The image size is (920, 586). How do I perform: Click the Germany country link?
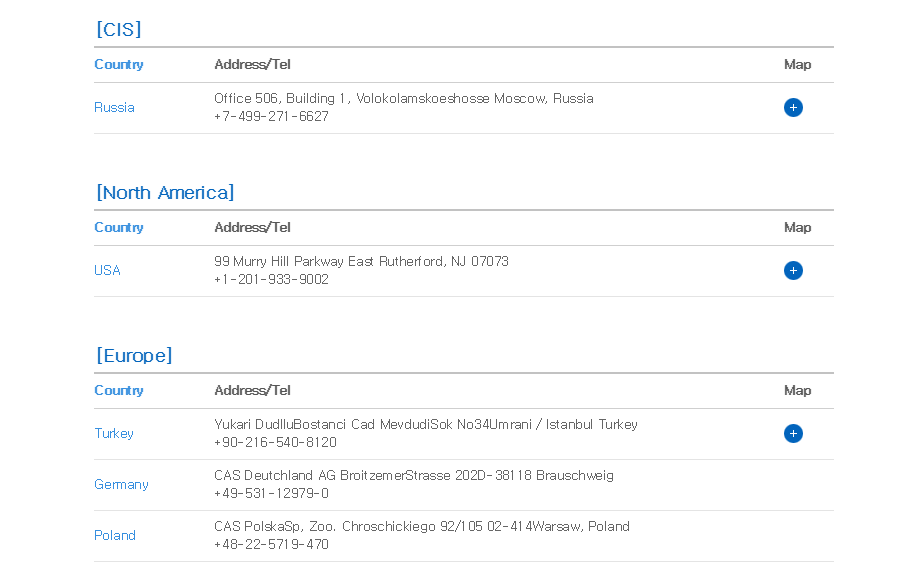tap(121, 485)
